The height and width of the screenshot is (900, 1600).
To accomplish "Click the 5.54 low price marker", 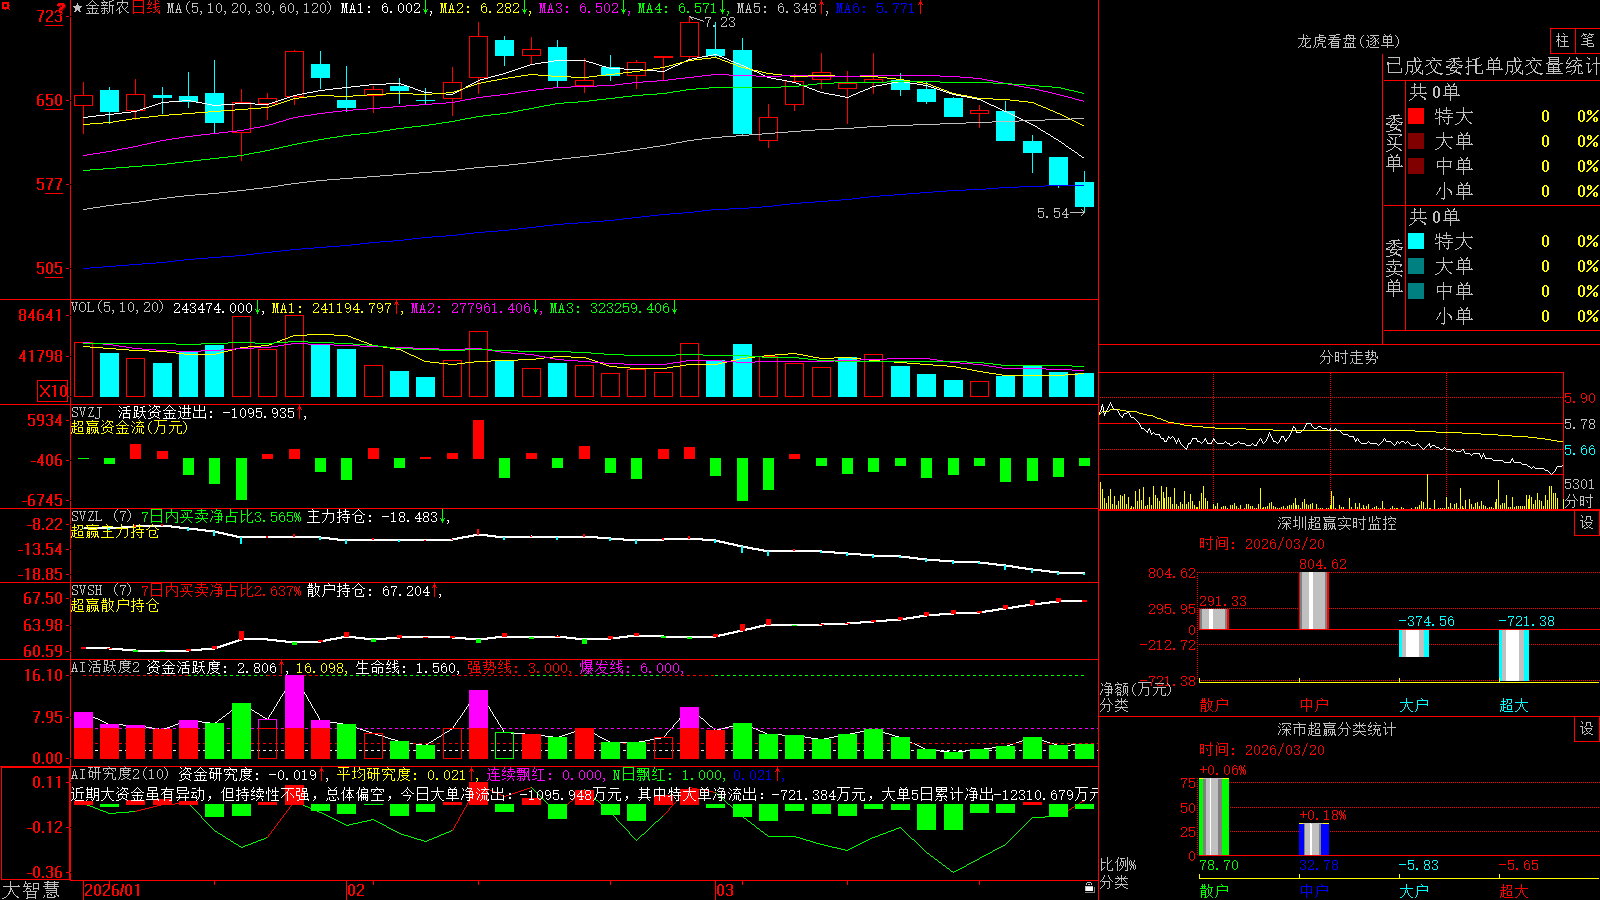I will point(1052,213).
